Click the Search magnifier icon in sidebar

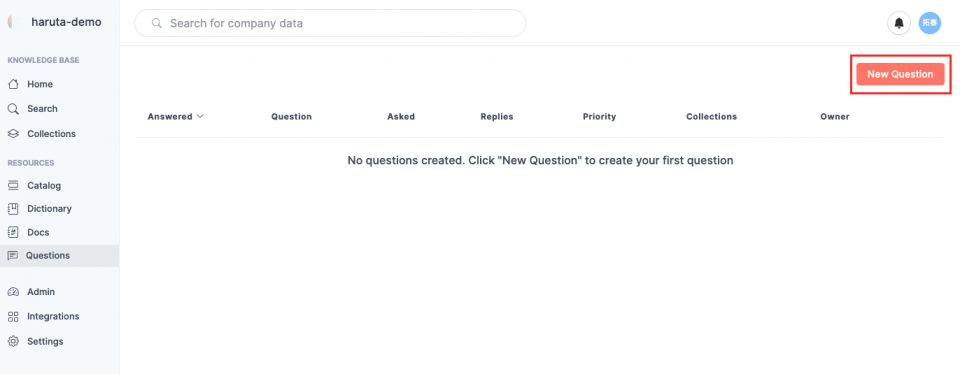tap(13, 108)
